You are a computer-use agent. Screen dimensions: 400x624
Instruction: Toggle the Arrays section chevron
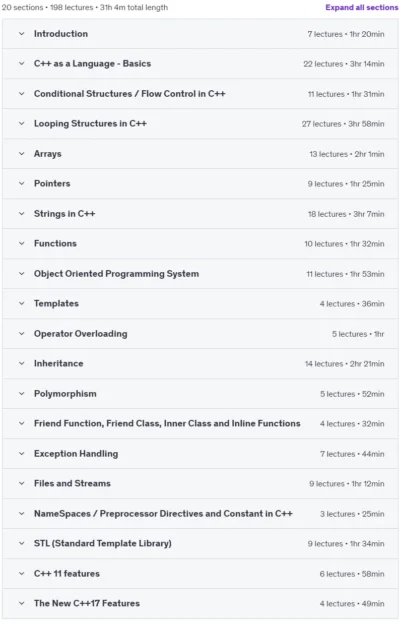pos(21,154)
